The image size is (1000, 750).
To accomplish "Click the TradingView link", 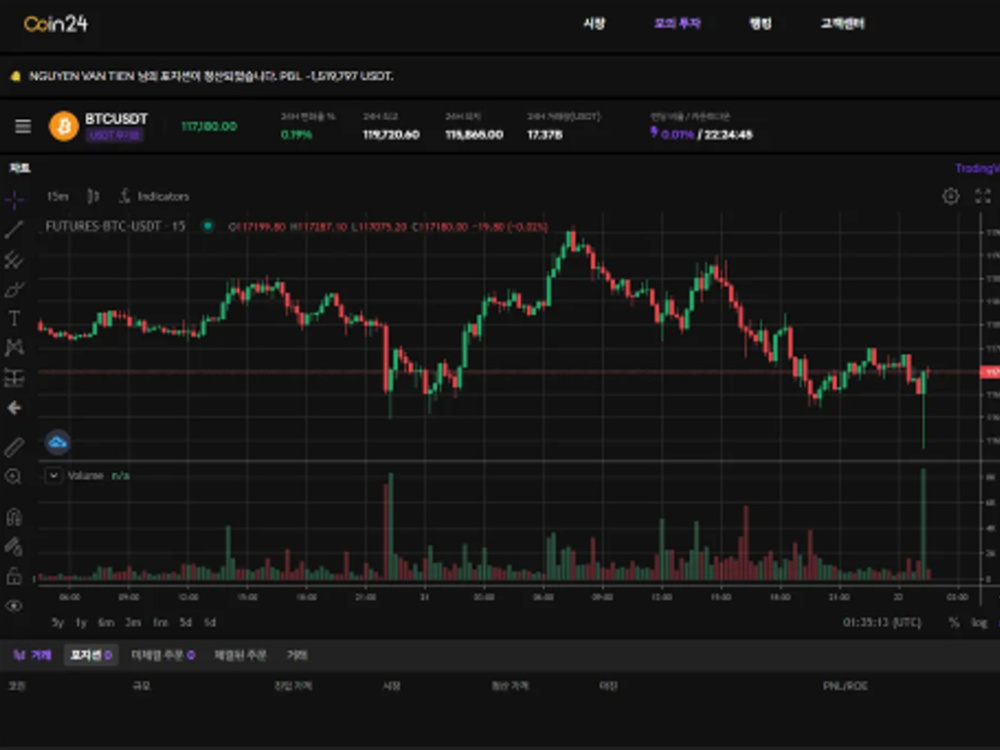I will (977, 168).
